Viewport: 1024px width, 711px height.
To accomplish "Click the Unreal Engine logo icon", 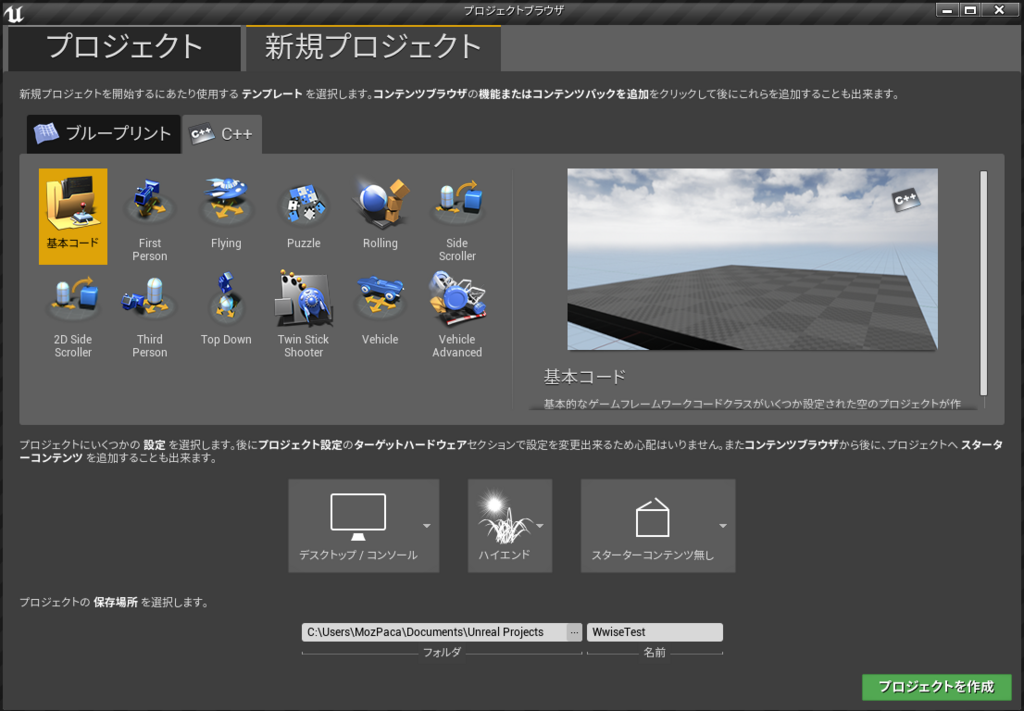I will 13,12.
